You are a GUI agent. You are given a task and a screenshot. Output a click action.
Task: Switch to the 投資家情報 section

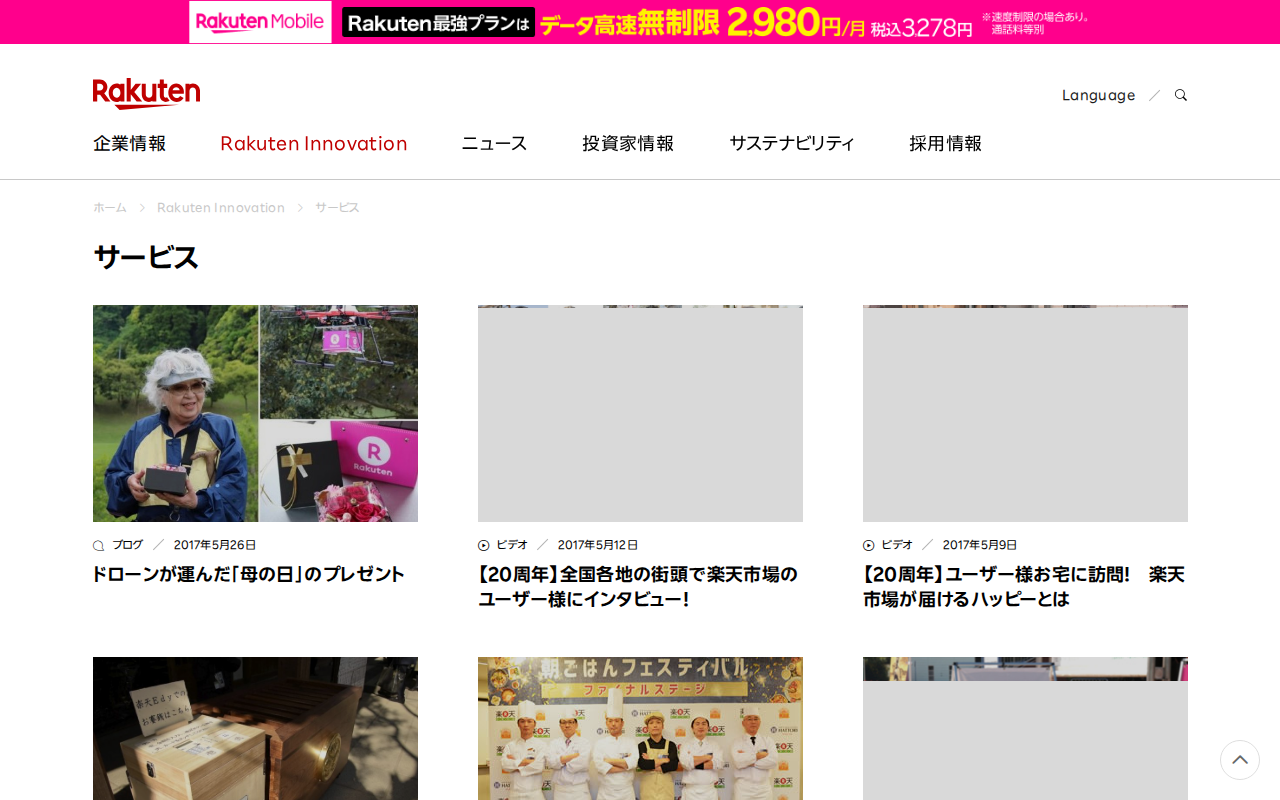click(x=628, y=142)
